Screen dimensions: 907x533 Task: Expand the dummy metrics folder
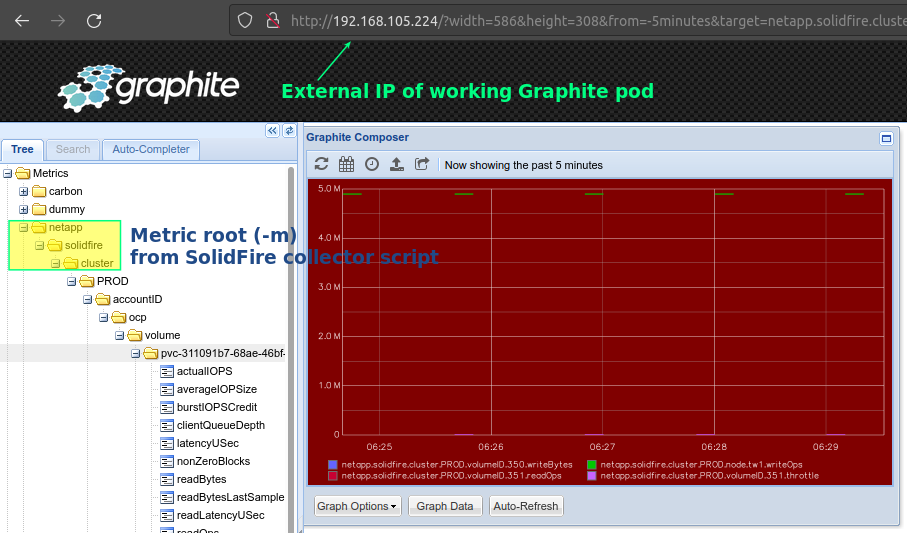tap(24, 209)
